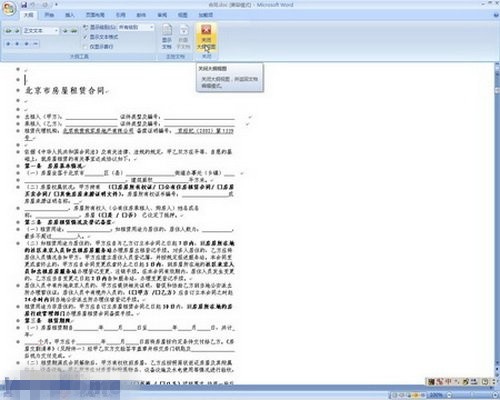500x400 pixels.
Task: Click the Collapse minus icon in the outline tools
Action: coord(35,44)
